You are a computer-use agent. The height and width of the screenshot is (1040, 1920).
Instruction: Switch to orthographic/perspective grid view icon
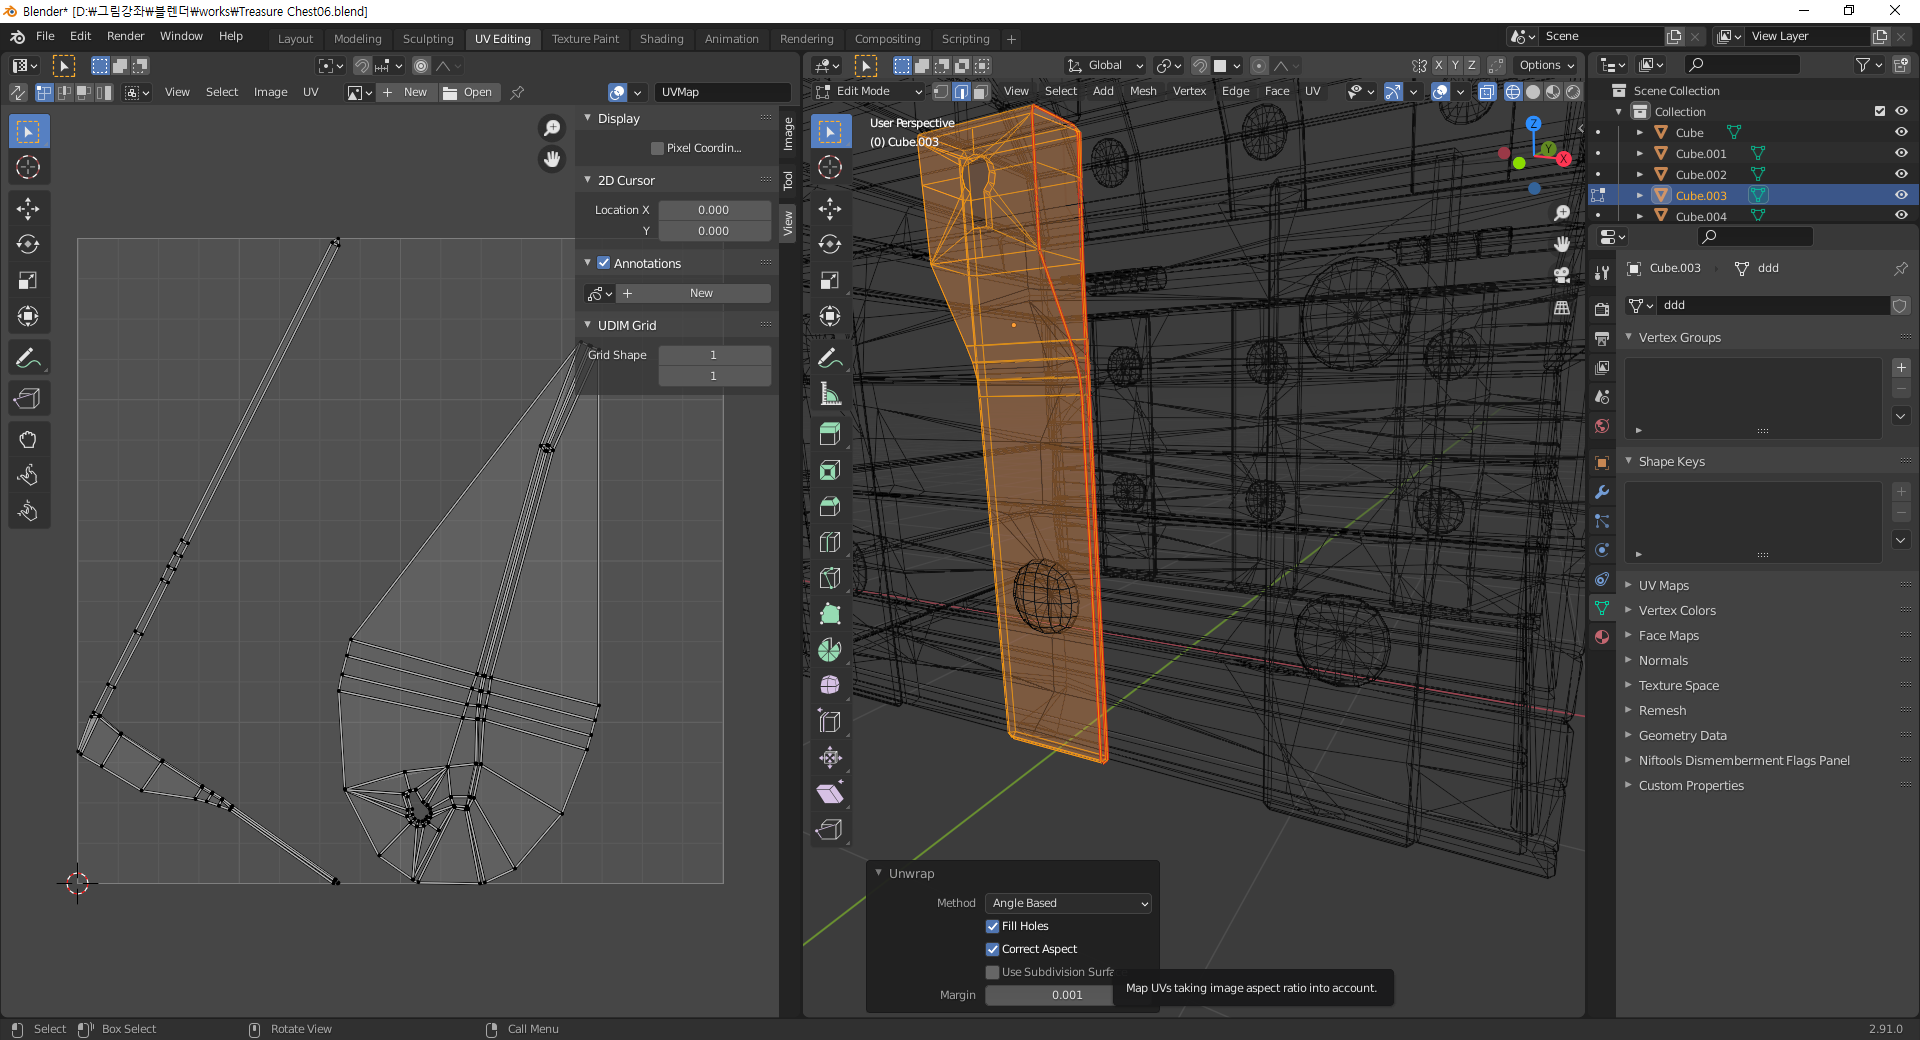pos(1562,308)
